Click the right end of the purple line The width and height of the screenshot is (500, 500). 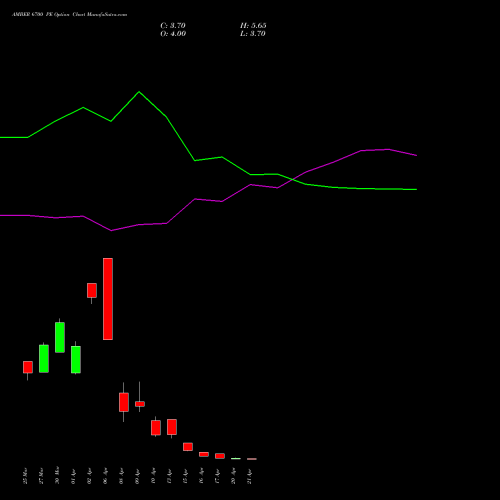click(416, 155)
